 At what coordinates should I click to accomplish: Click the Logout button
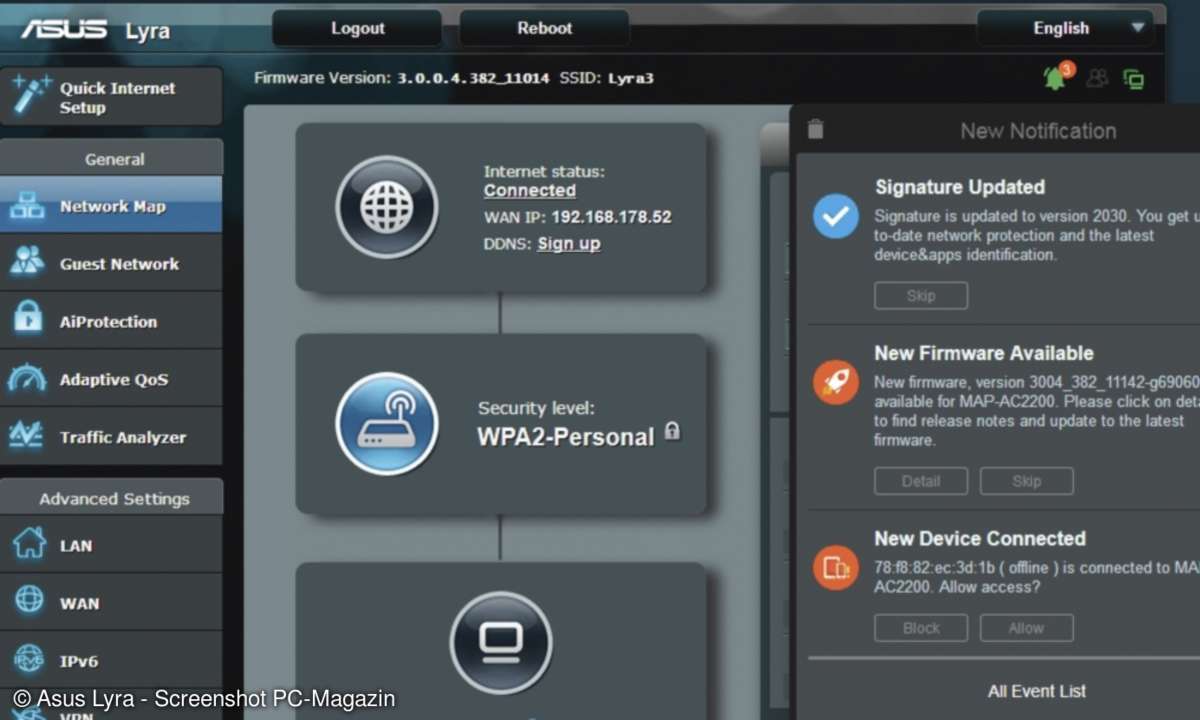coord(357,28)
